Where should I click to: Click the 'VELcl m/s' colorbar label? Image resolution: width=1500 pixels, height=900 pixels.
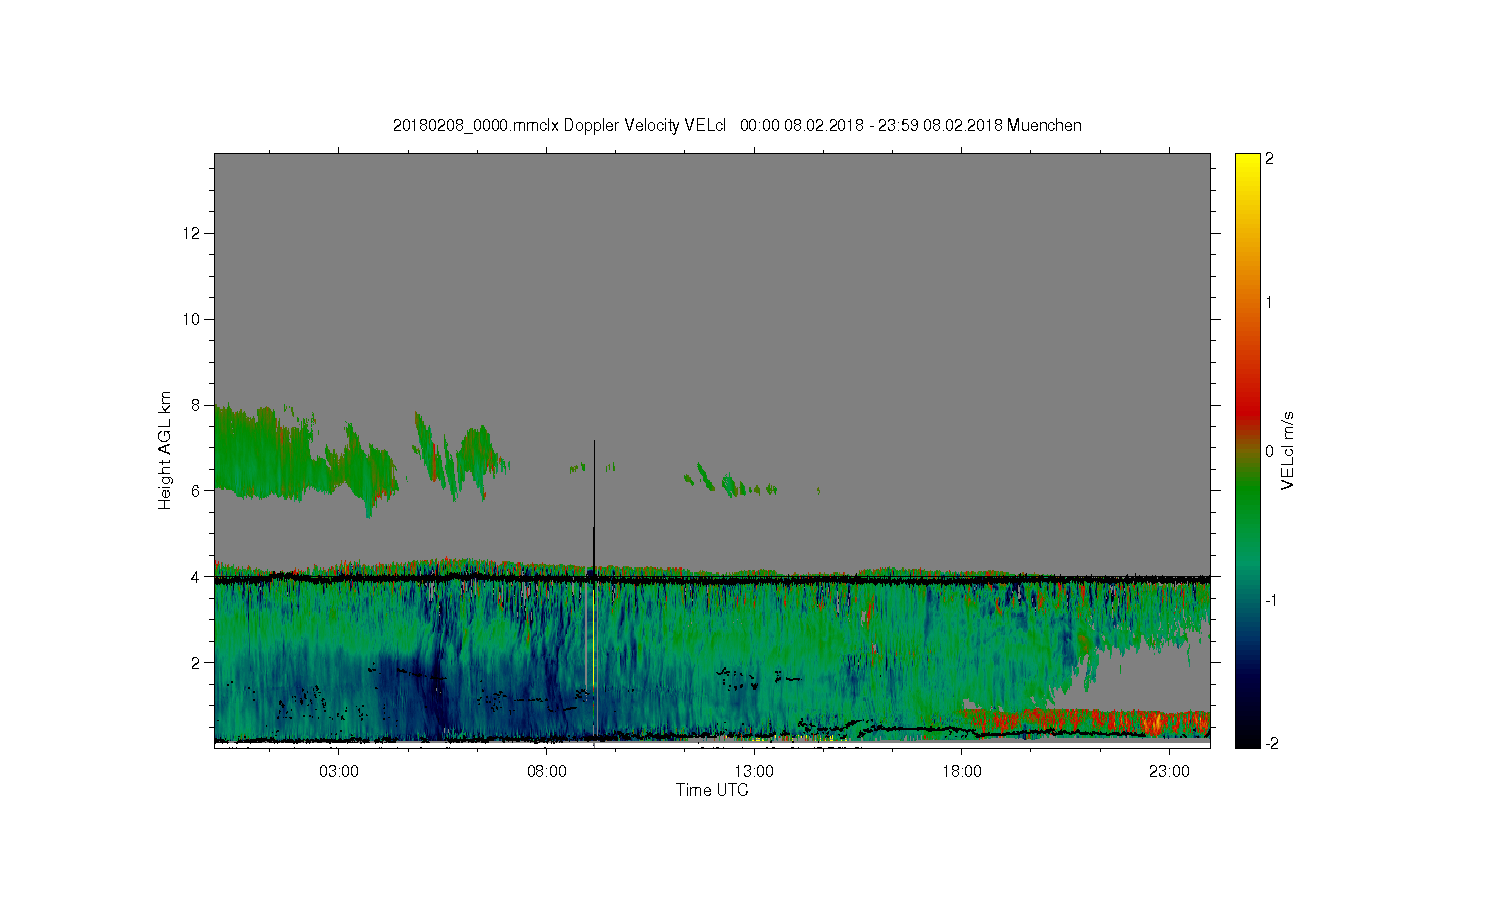tap(1288, 450)
